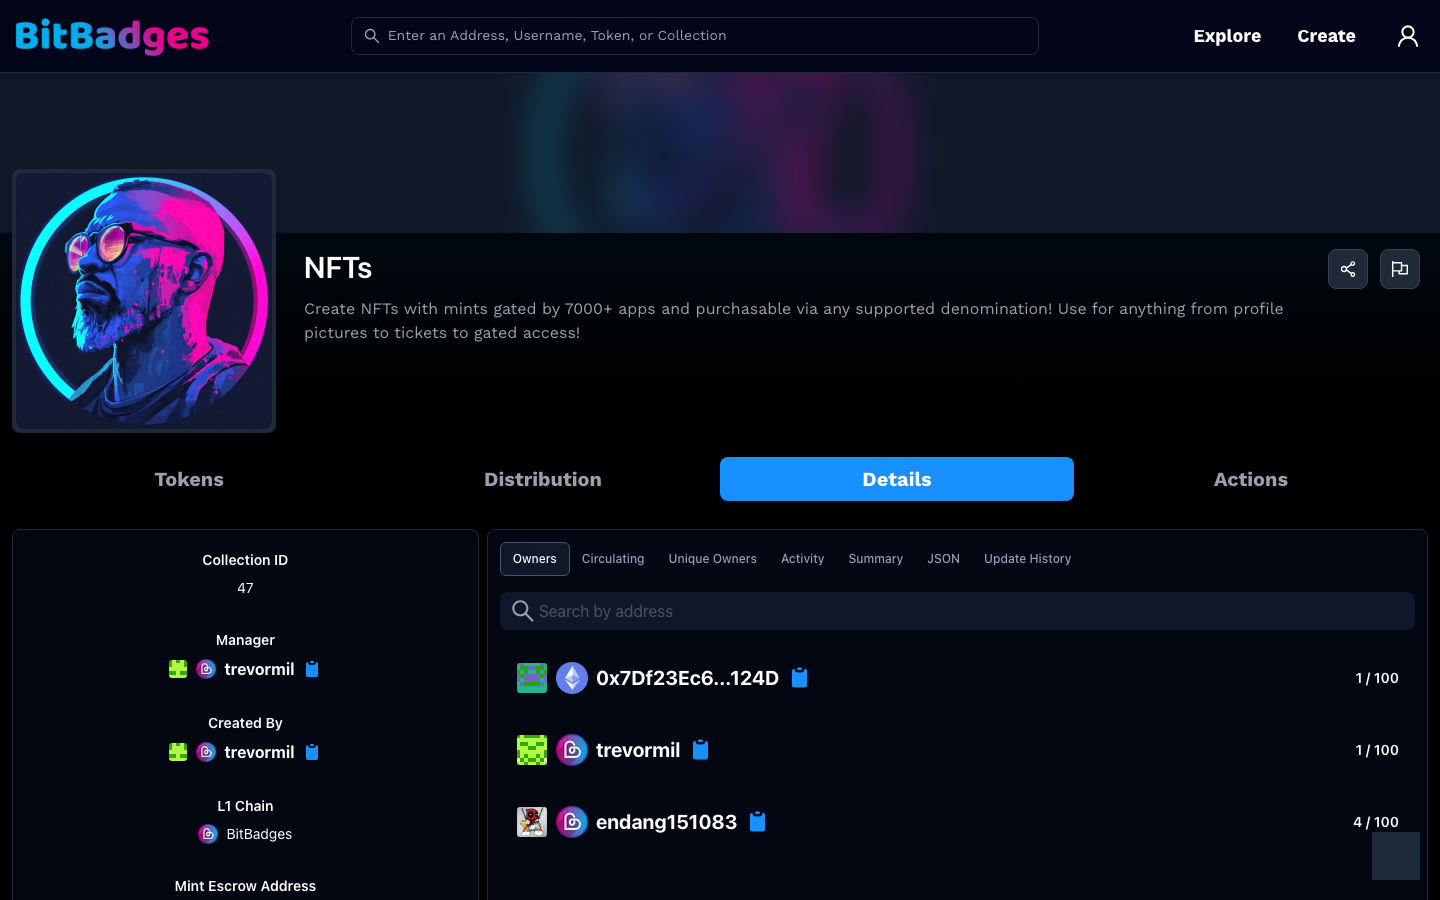Copy the Manager trevormil address
This screenshot has height=900, width=1440.
pyautogui.click(x=312, y=669)
